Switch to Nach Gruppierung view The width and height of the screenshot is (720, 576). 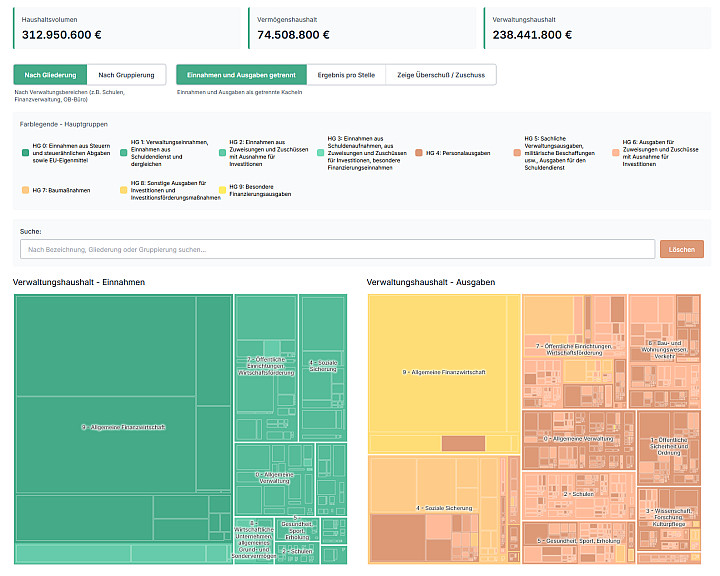tap(126, 75)
